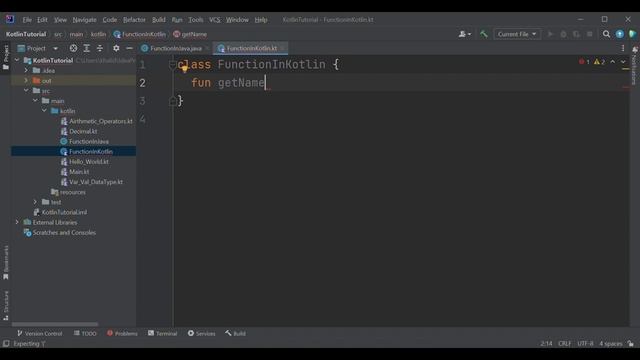Open the Terminal tool window
The image size is (640, 360).
tap(162, 333)
